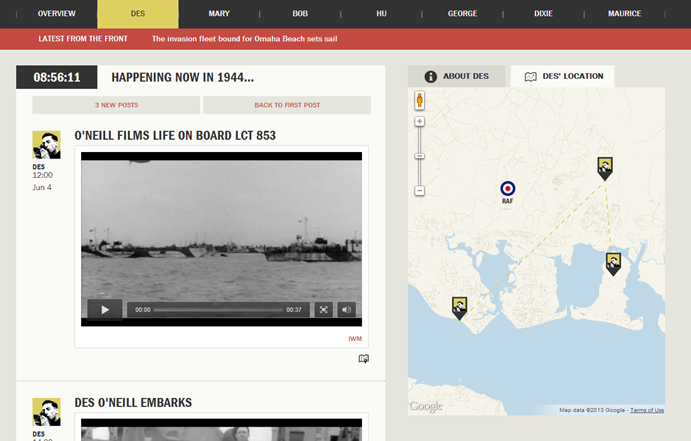
Task: Select the northernmost Des map marker
Action: (605, 169)
